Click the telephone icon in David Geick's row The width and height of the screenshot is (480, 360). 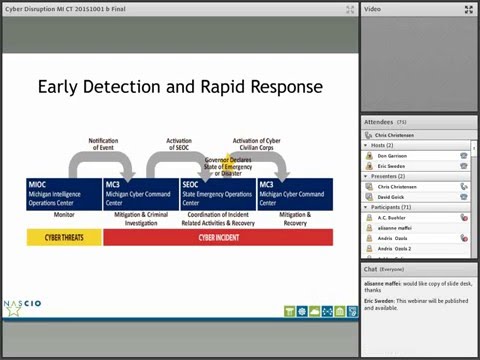click(x=464, y=197)
